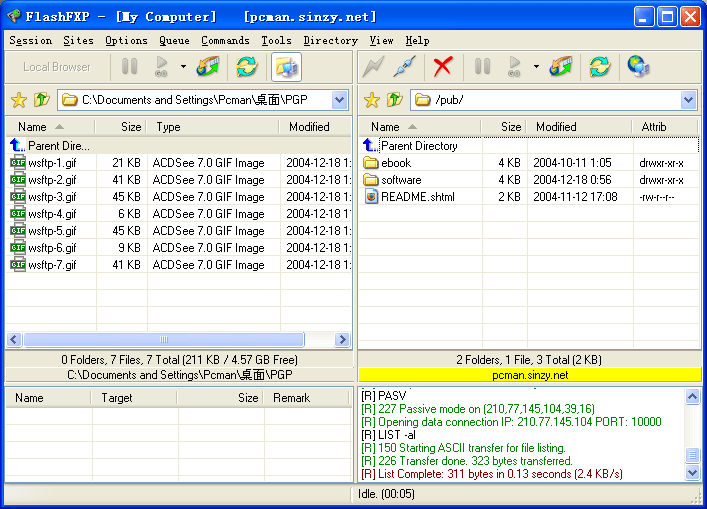Click the remote pane connect lightning icon
The height and width of the screenshot is (509, 707).
click(374, 67)
